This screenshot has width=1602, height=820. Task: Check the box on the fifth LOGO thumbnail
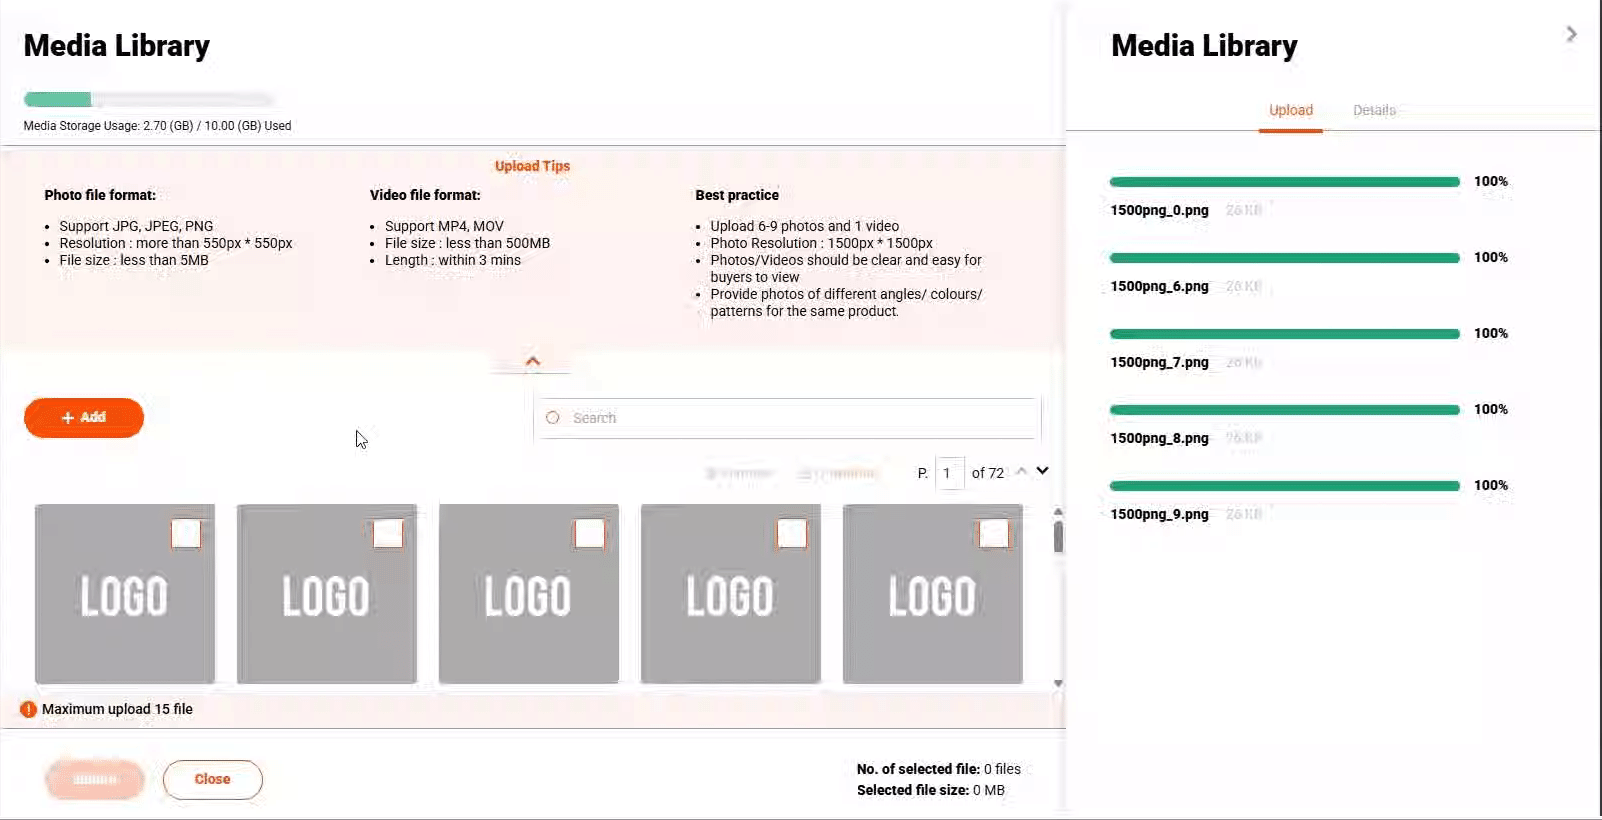click(994, 534)
